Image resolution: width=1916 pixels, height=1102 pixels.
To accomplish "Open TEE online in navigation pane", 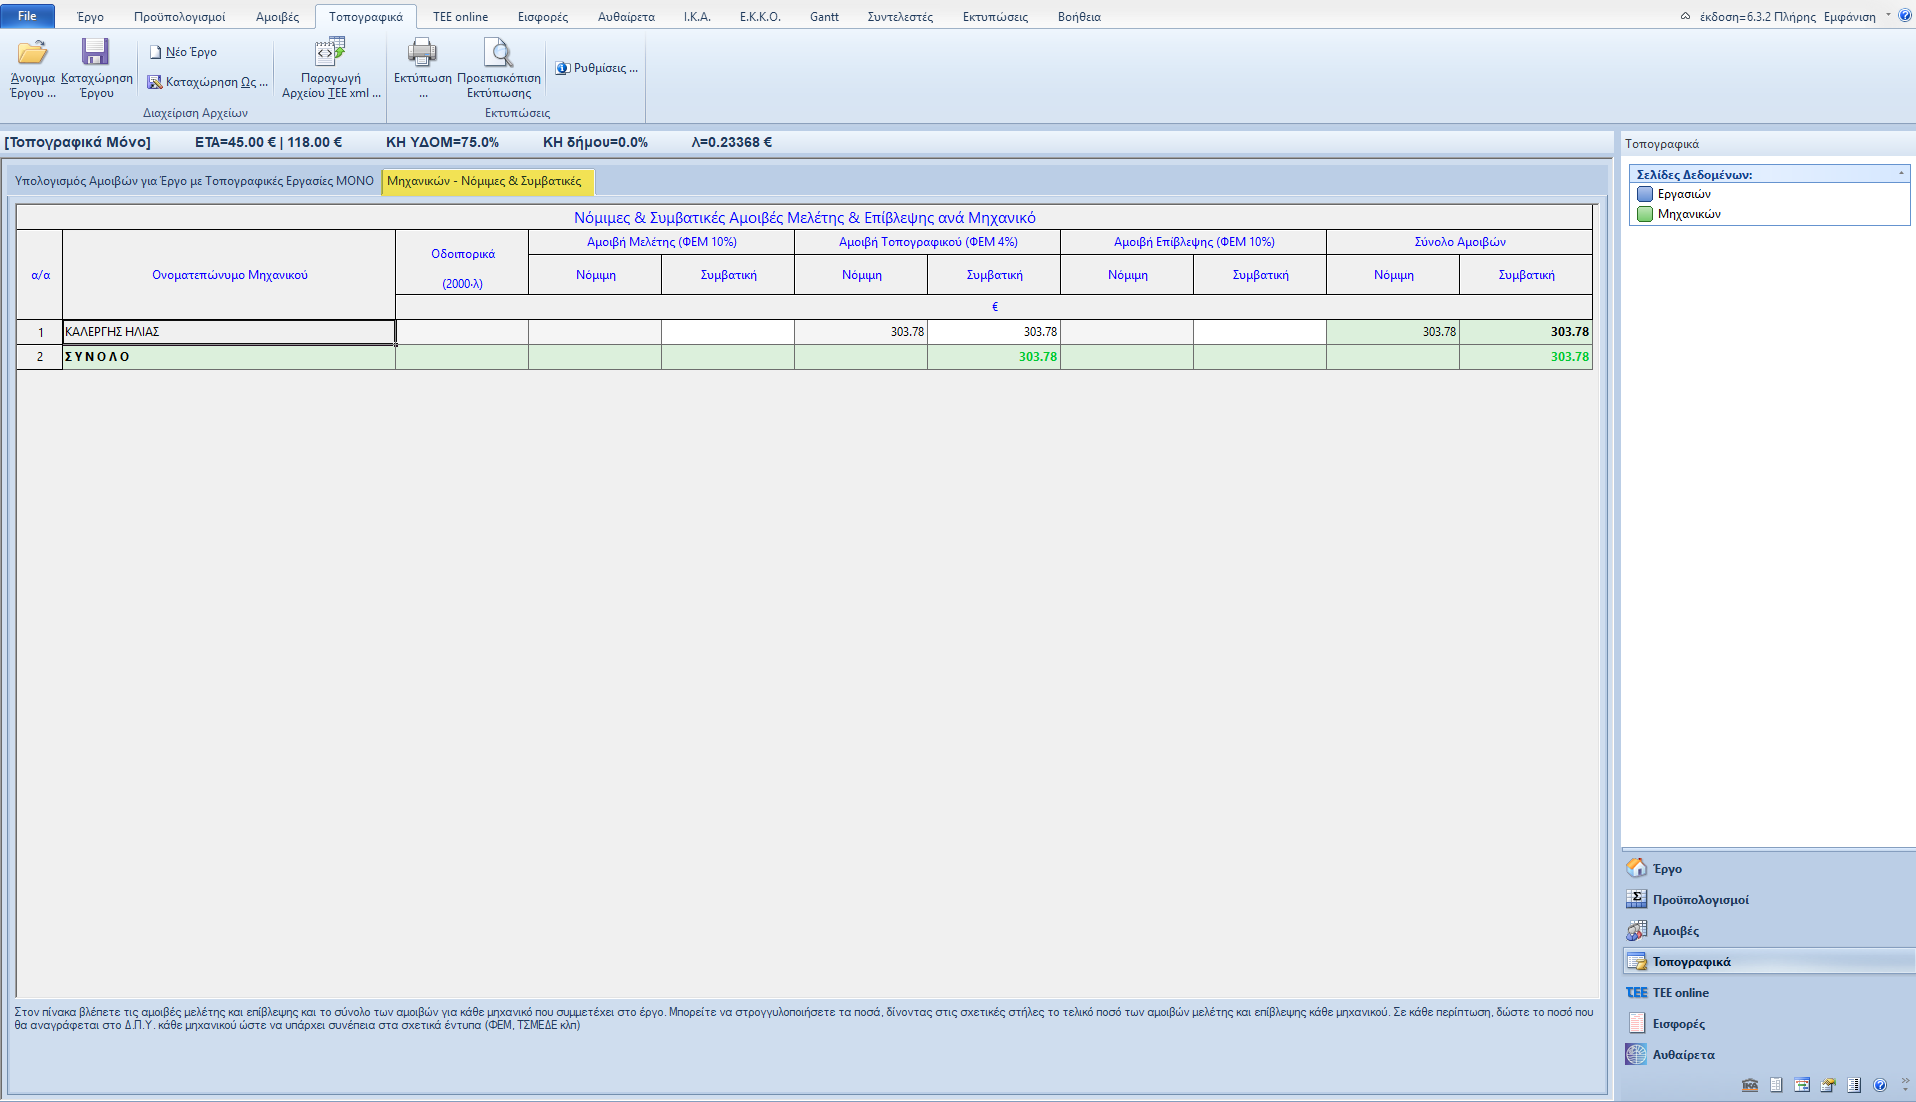I will [1680, 993].
